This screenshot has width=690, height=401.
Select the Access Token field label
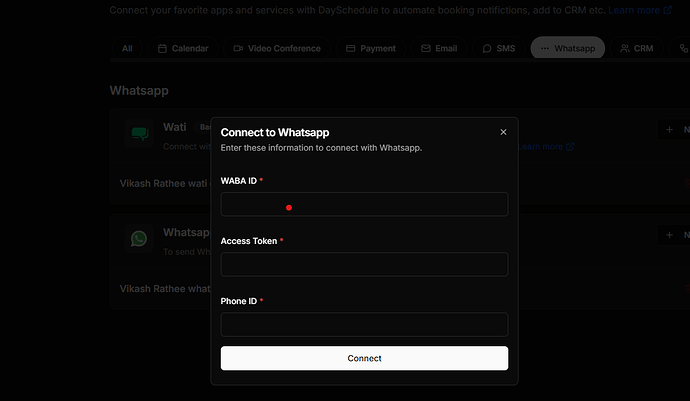pos(249,241)
